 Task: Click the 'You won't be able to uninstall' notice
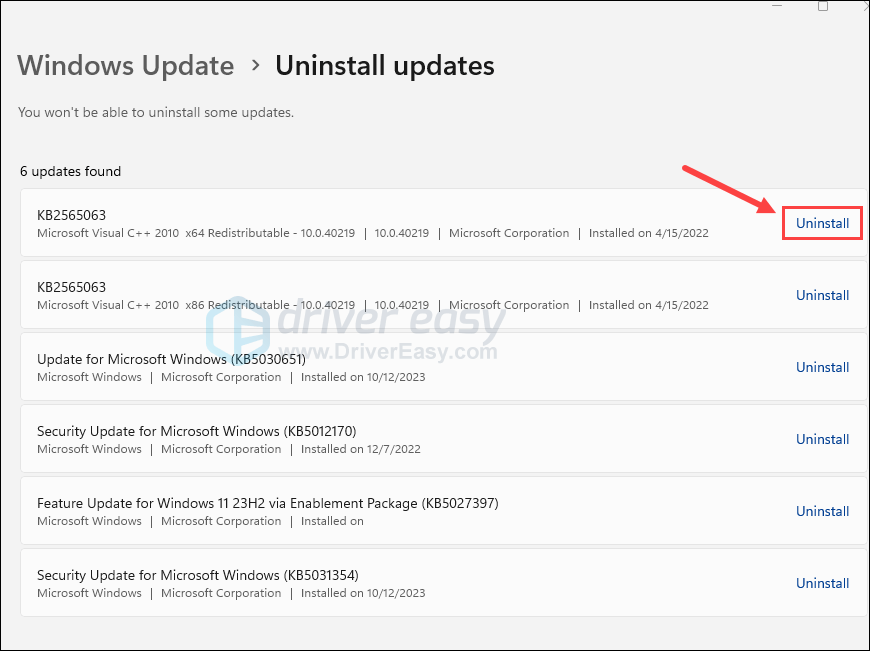(156, 113)
